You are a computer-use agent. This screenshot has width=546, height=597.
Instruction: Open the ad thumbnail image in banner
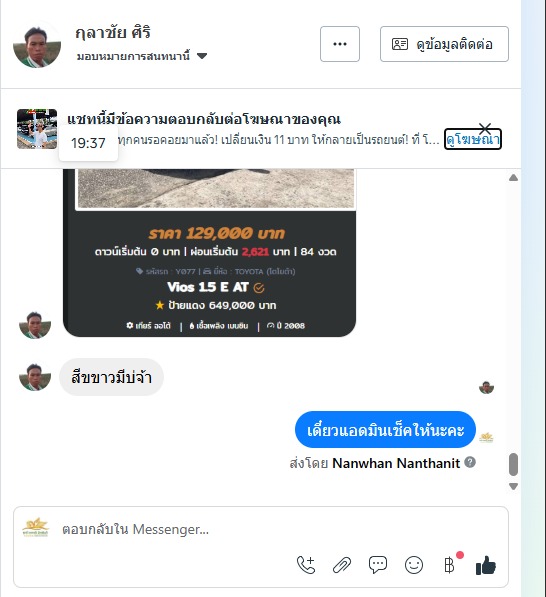coord(37,129)
